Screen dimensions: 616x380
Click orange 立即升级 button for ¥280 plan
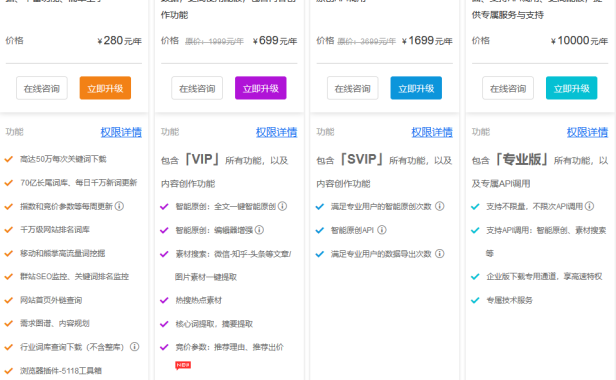pyautogui.click(x=105, y=88)
